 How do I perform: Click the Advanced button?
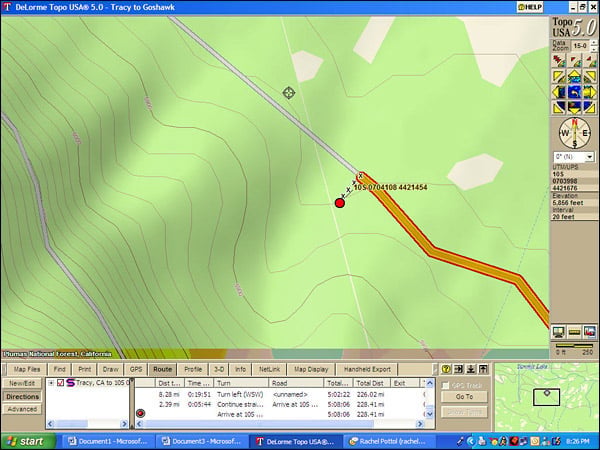[22, 409]
